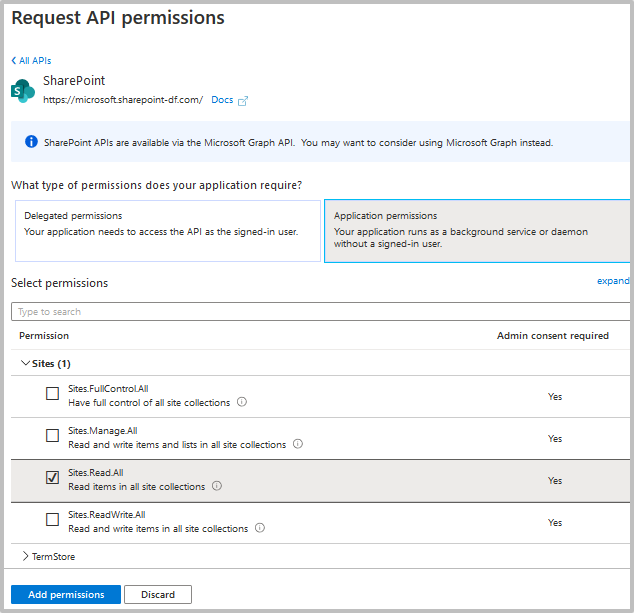Select the Application permissions card
This screenshot has width=634, height=613.
click(x=477, y=231)
